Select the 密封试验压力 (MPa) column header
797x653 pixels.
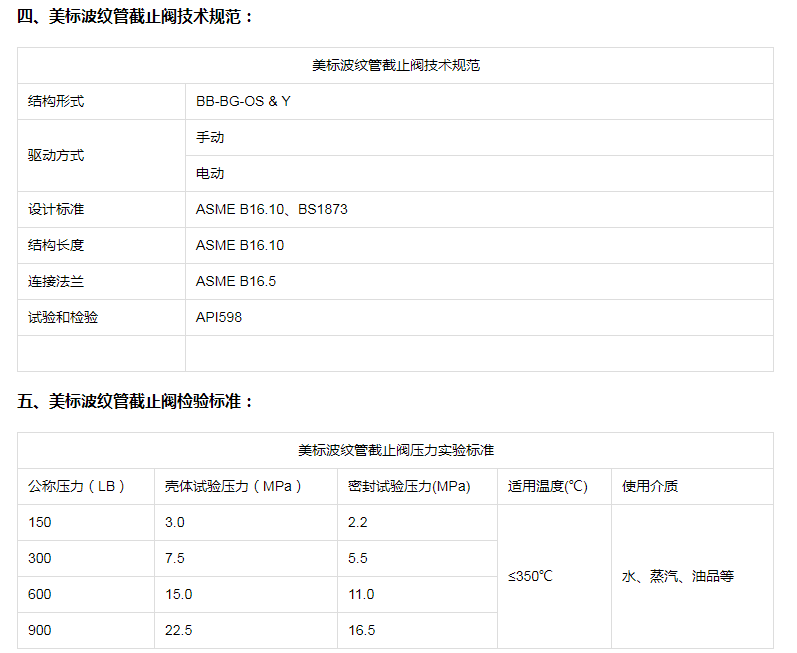coord(409,487)
